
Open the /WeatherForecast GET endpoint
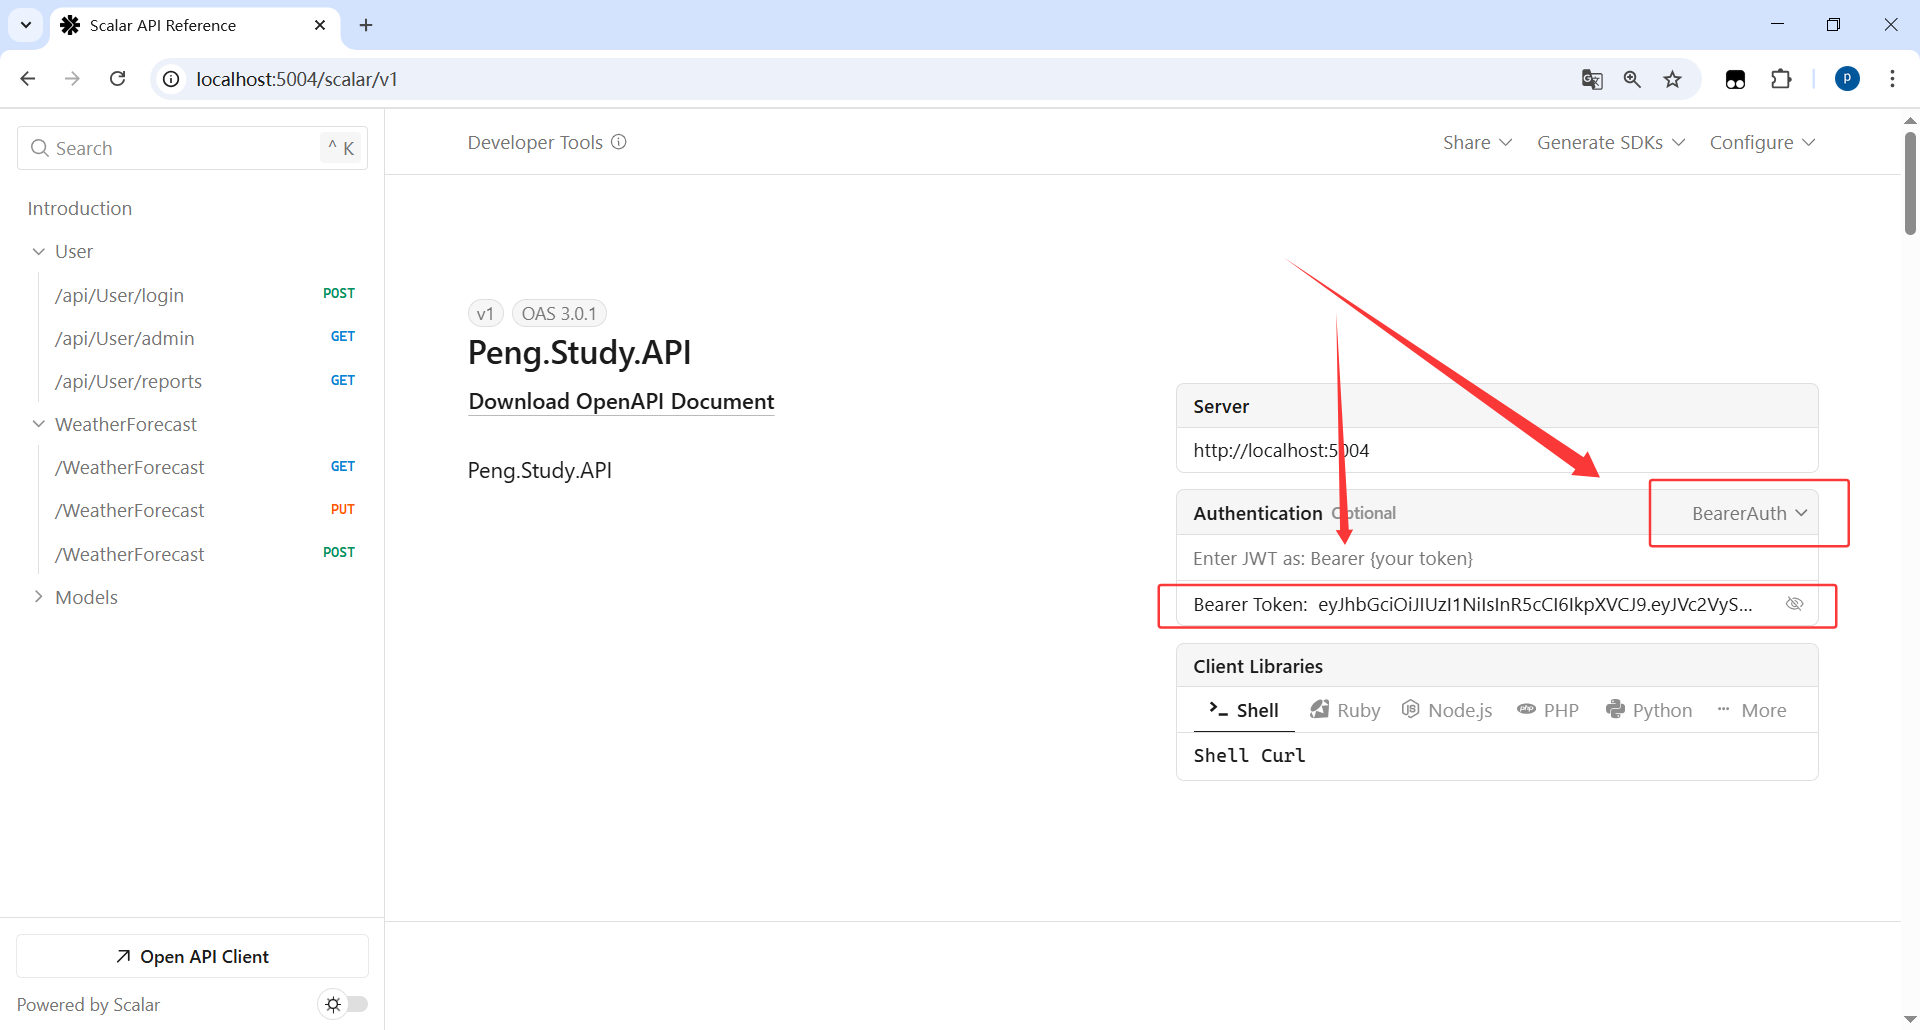(x=205, y=467)
